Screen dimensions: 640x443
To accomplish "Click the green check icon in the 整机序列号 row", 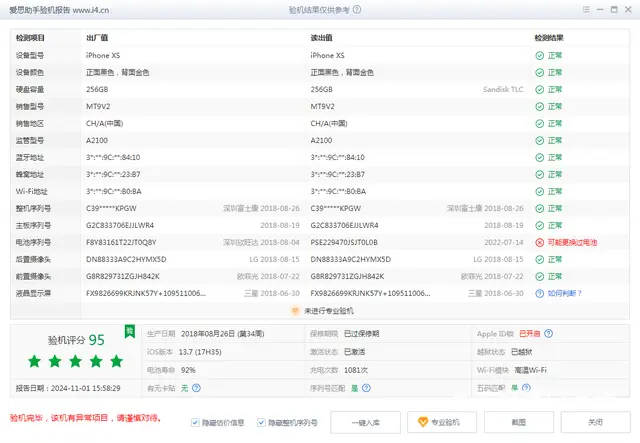I will coord(540,209).
